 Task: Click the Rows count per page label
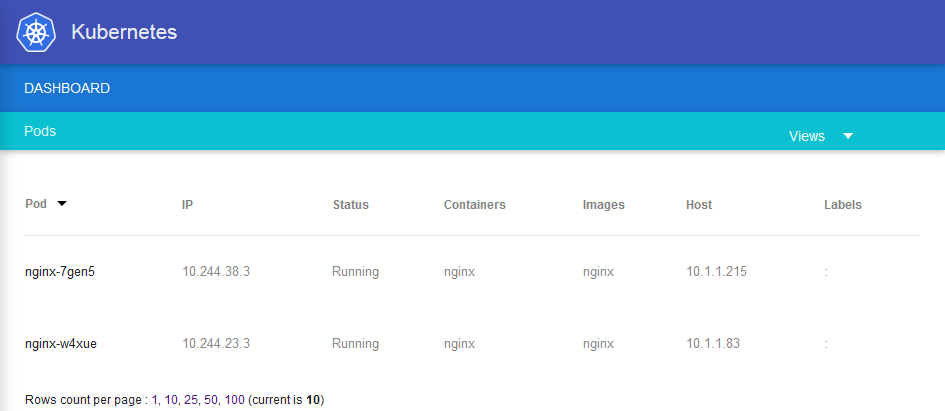point(86,400)
